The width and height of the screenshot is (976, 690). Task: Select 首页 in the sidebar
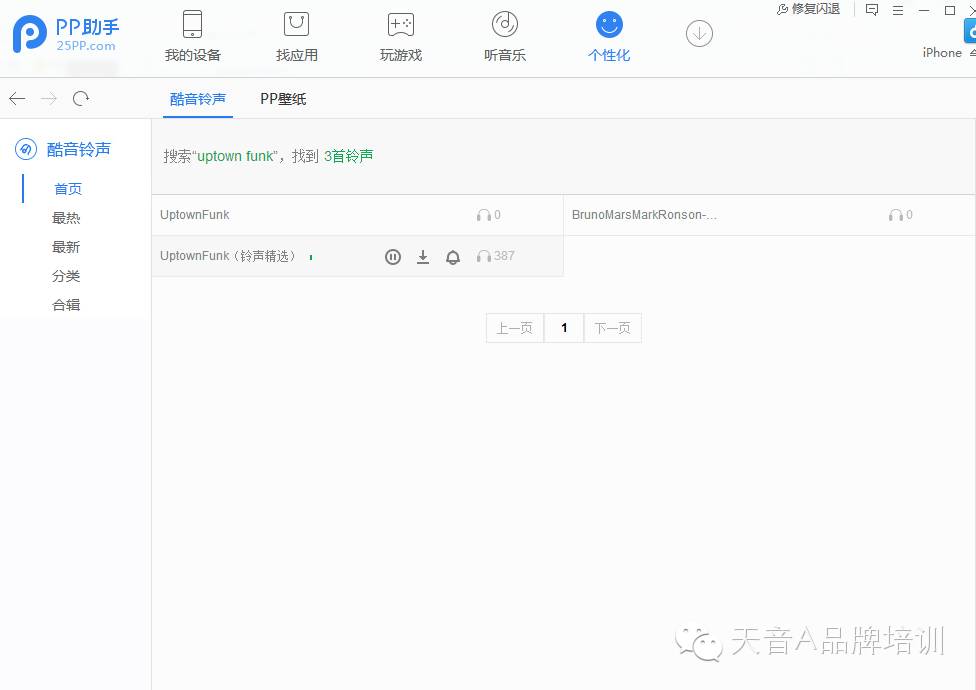(68, 189)
